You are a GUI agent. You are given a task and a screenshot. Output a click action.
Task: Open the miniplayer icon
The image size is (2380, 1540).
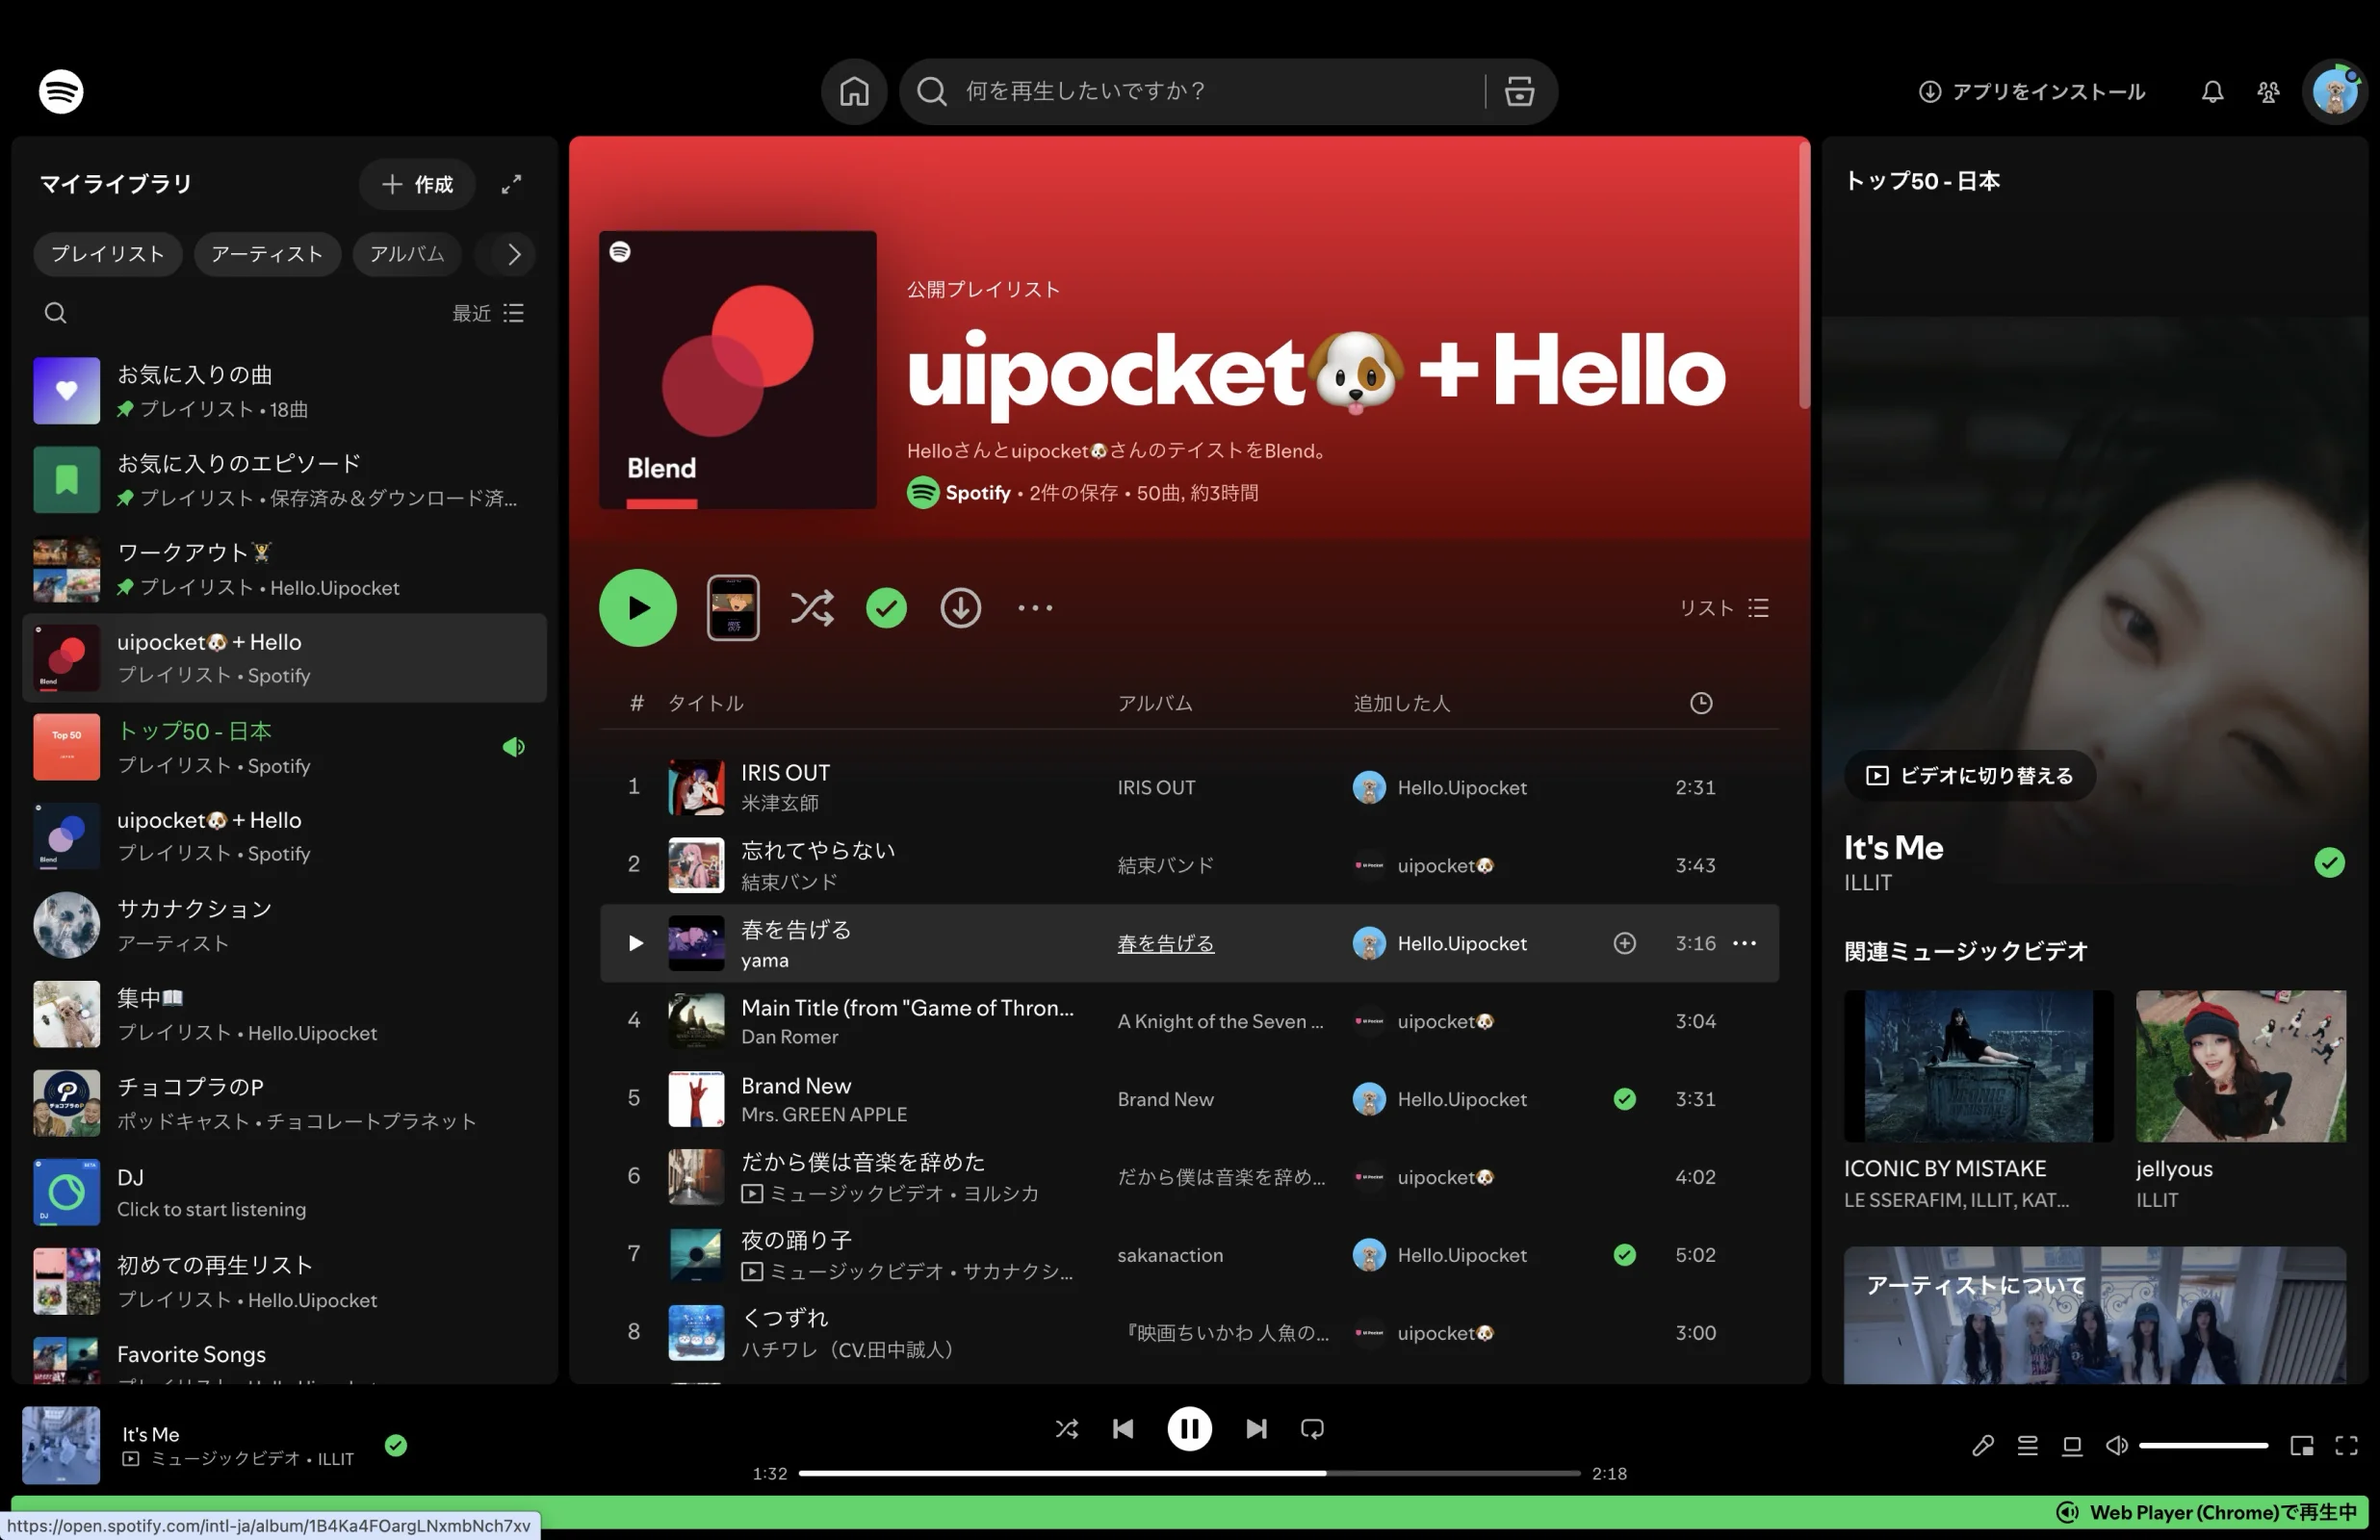(2302, 1446)
